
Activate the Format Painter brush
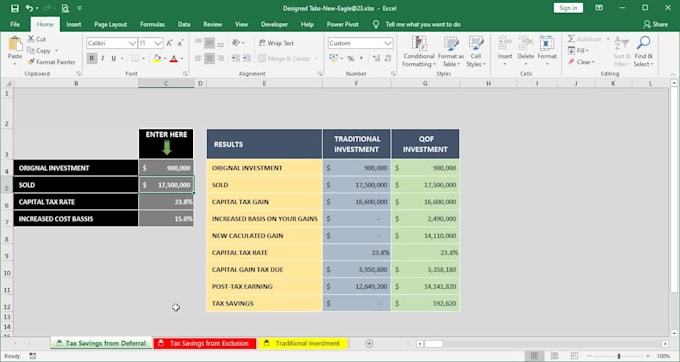click(31, 62)
